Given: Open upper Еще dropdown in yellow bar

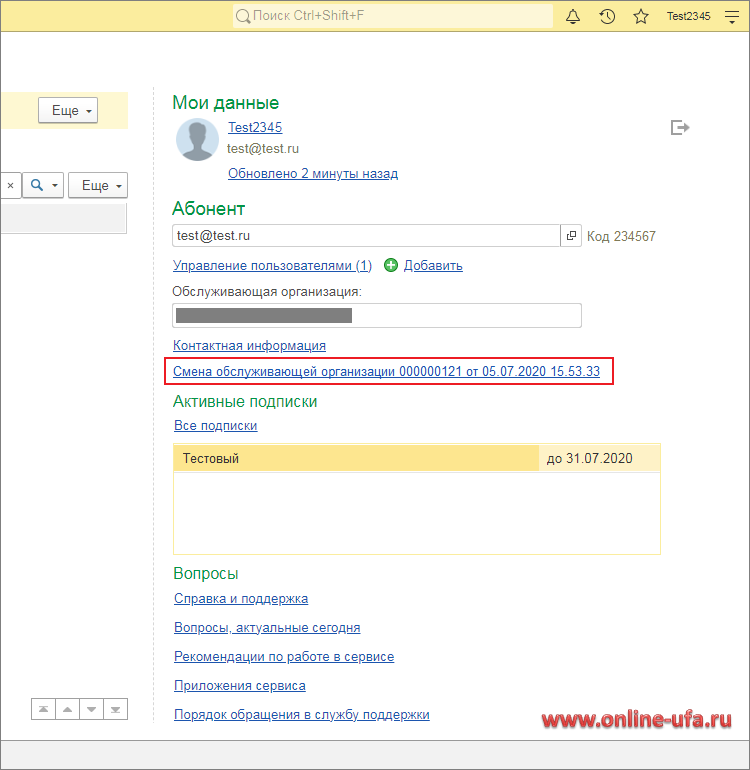Looking at the screenshot, I should (68, 110).
